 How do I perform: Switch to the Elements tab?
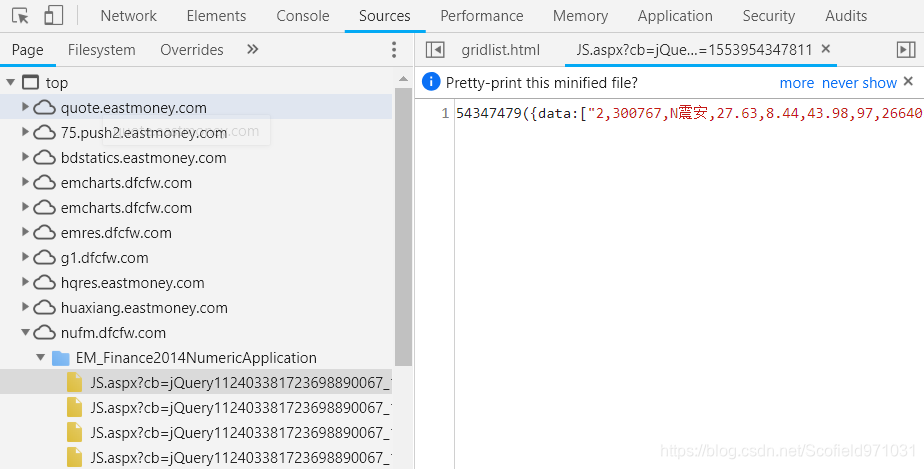click(216, 16)
